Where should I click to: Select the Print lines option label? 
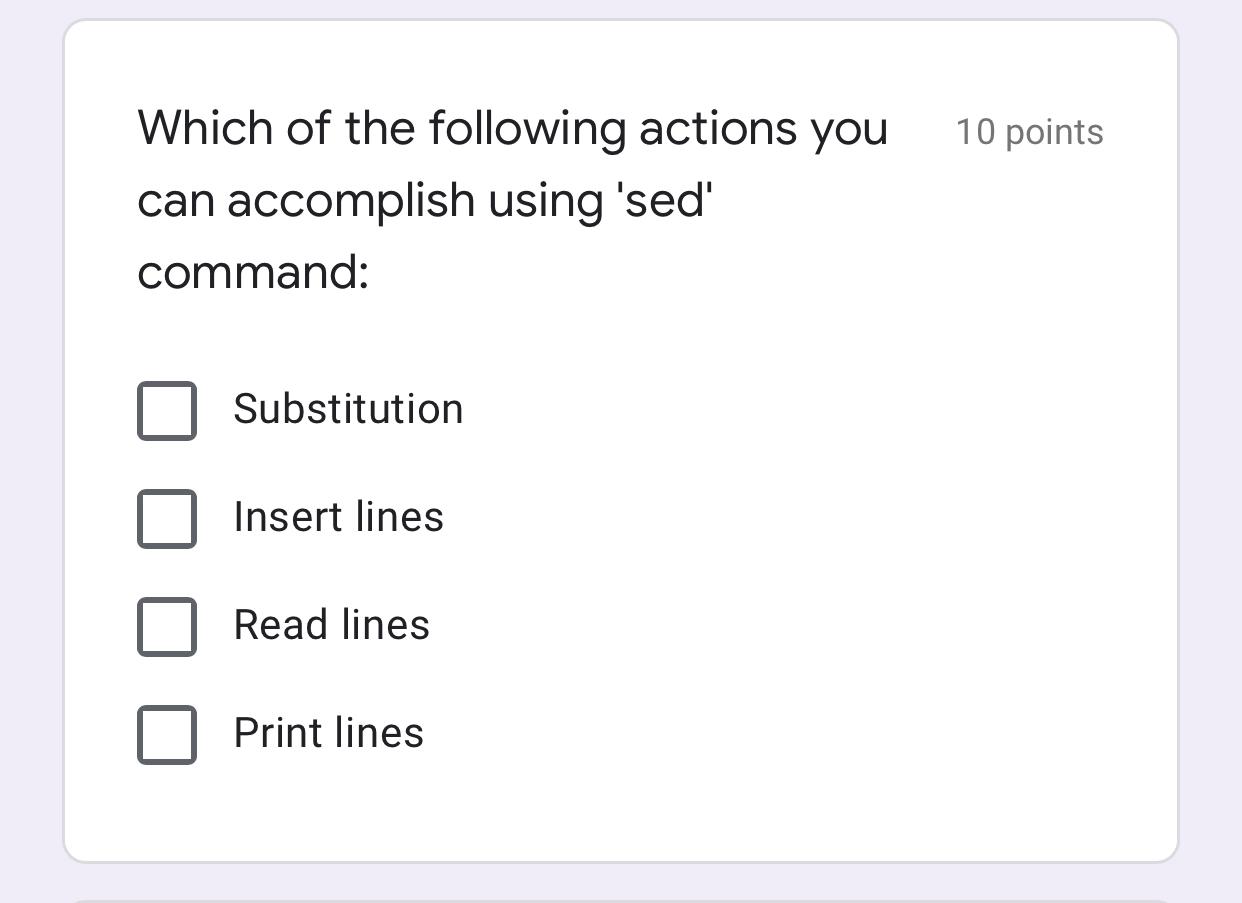pos(330,734)
